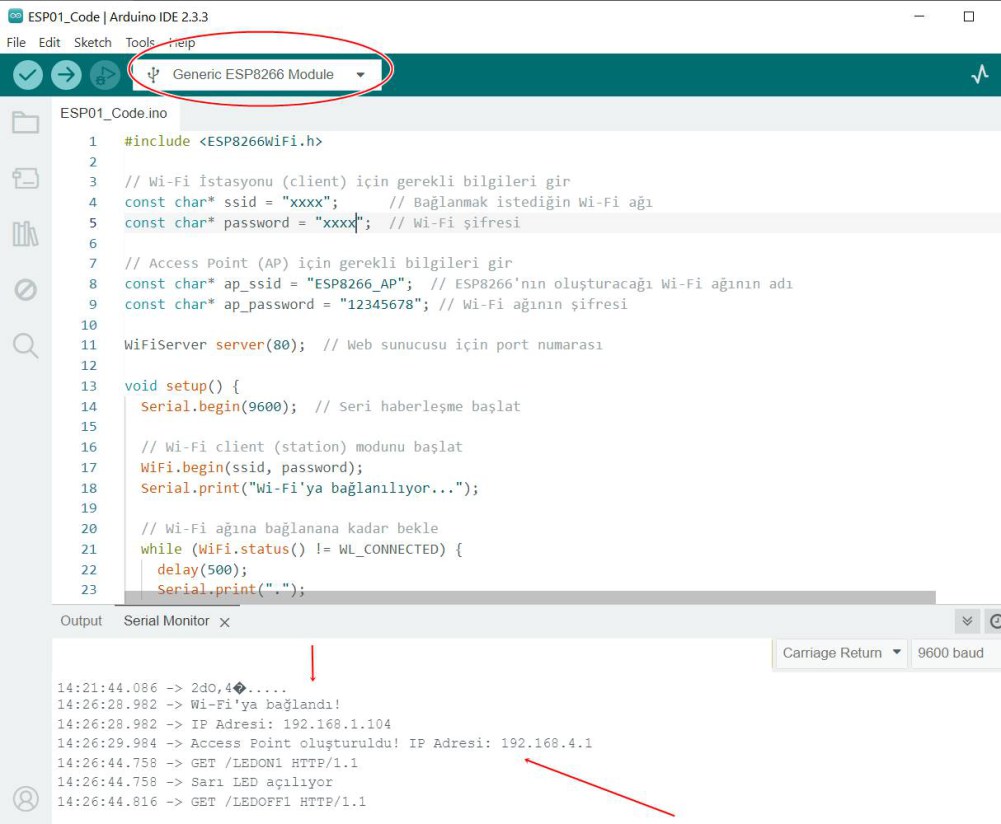This screenshot has height=824, width=1001.
Task: Click the ap_password = "12345678" declaration
Action: 277,304
